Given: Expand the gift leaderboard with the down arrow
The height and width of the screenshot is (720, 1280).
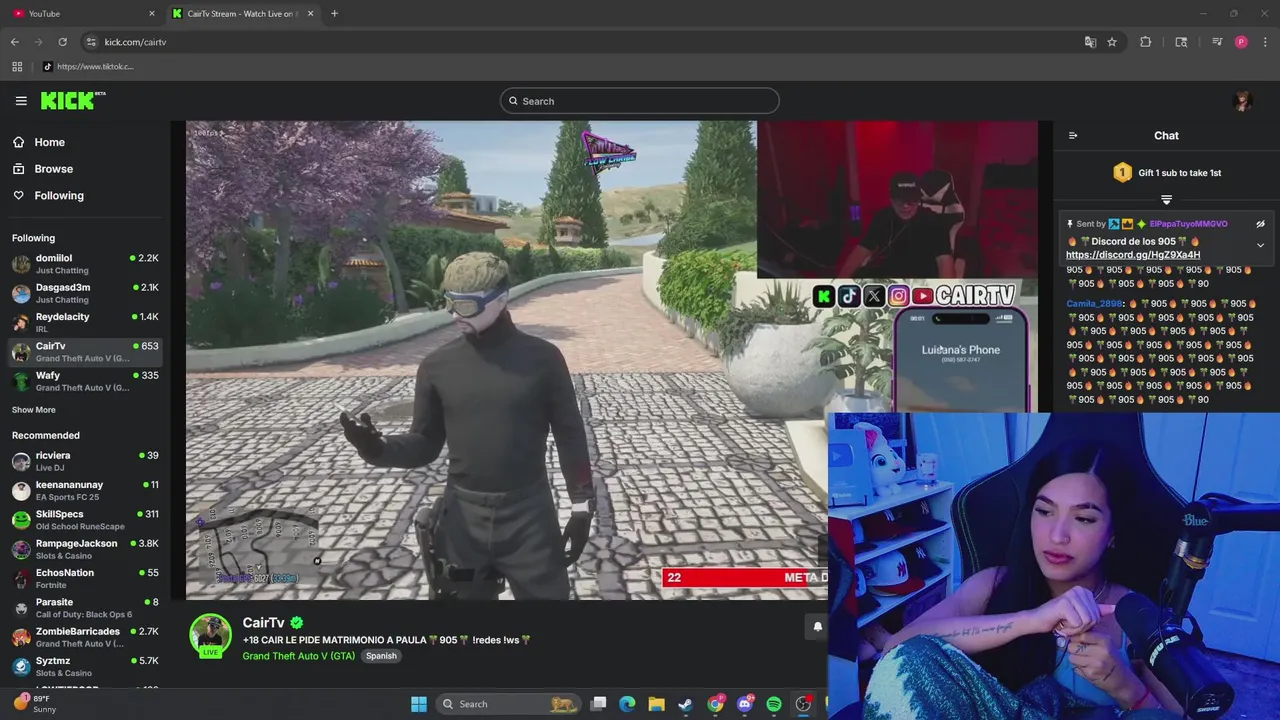Looking at the screenshot, I should point(1166,200).
